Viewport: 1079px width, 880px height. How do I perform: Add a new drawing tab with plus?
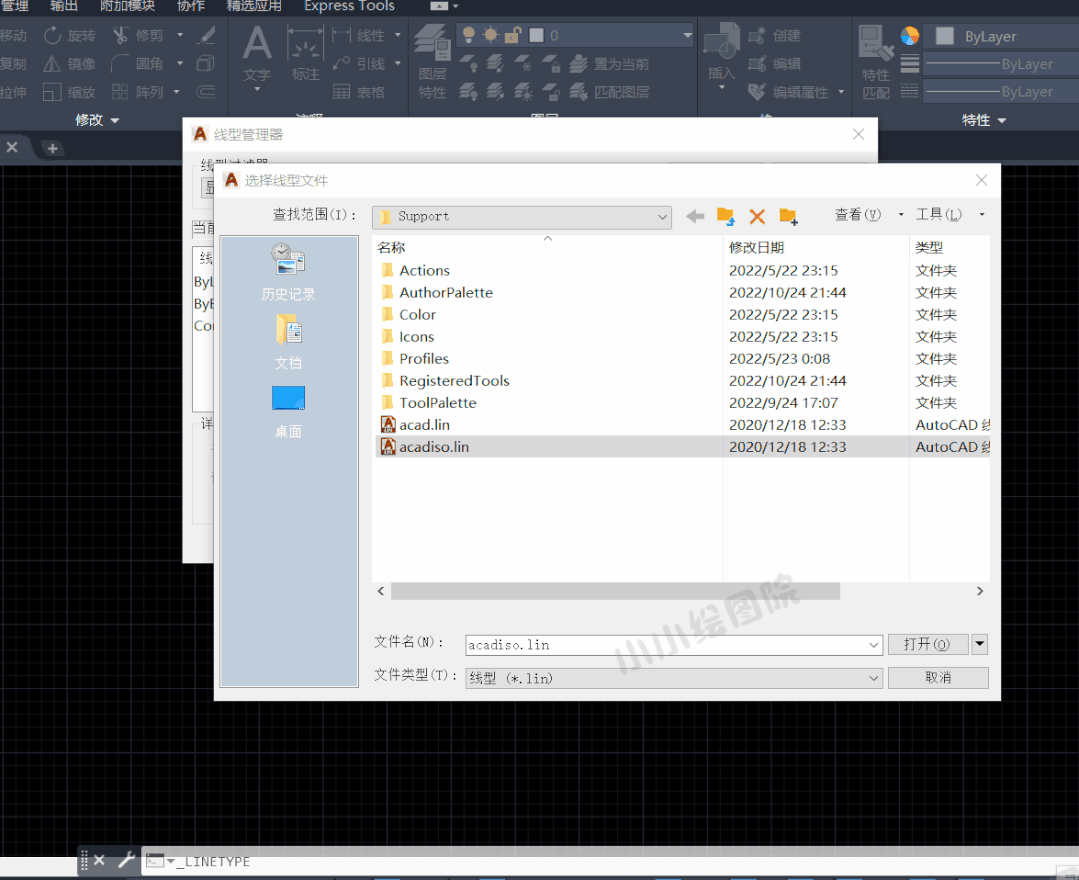tap(52, 148)
